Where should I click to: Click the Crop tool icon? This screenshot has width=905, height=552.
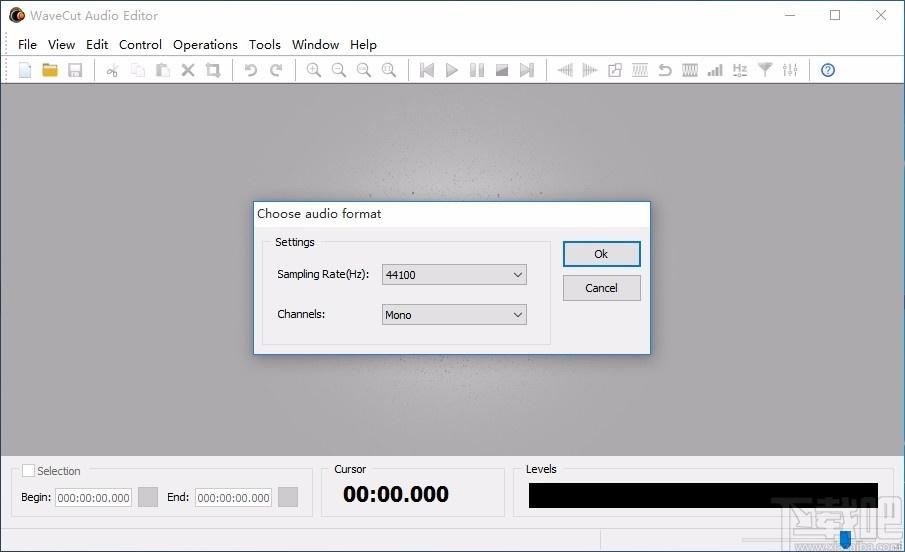pos(213,70)
